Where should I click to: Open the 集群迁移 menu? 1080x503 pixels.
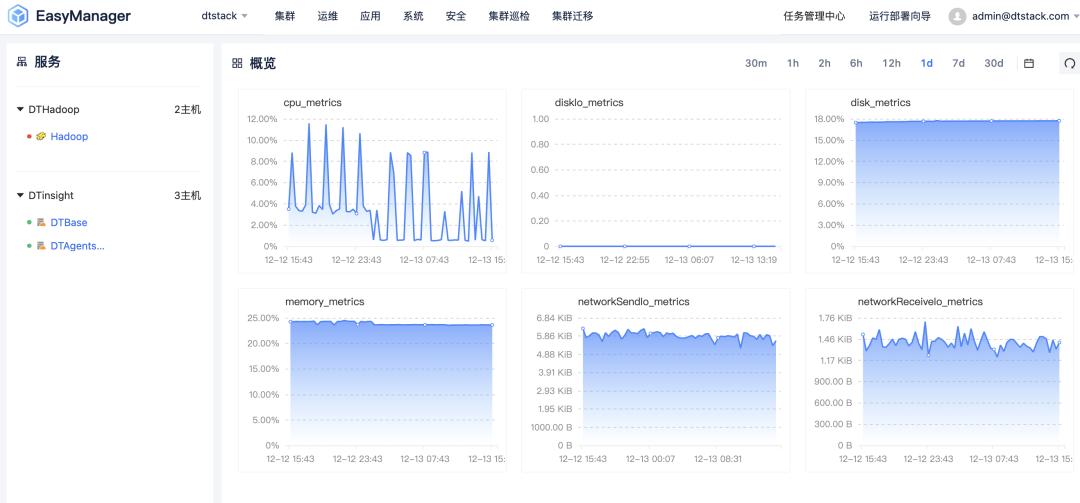click(573, 17)
